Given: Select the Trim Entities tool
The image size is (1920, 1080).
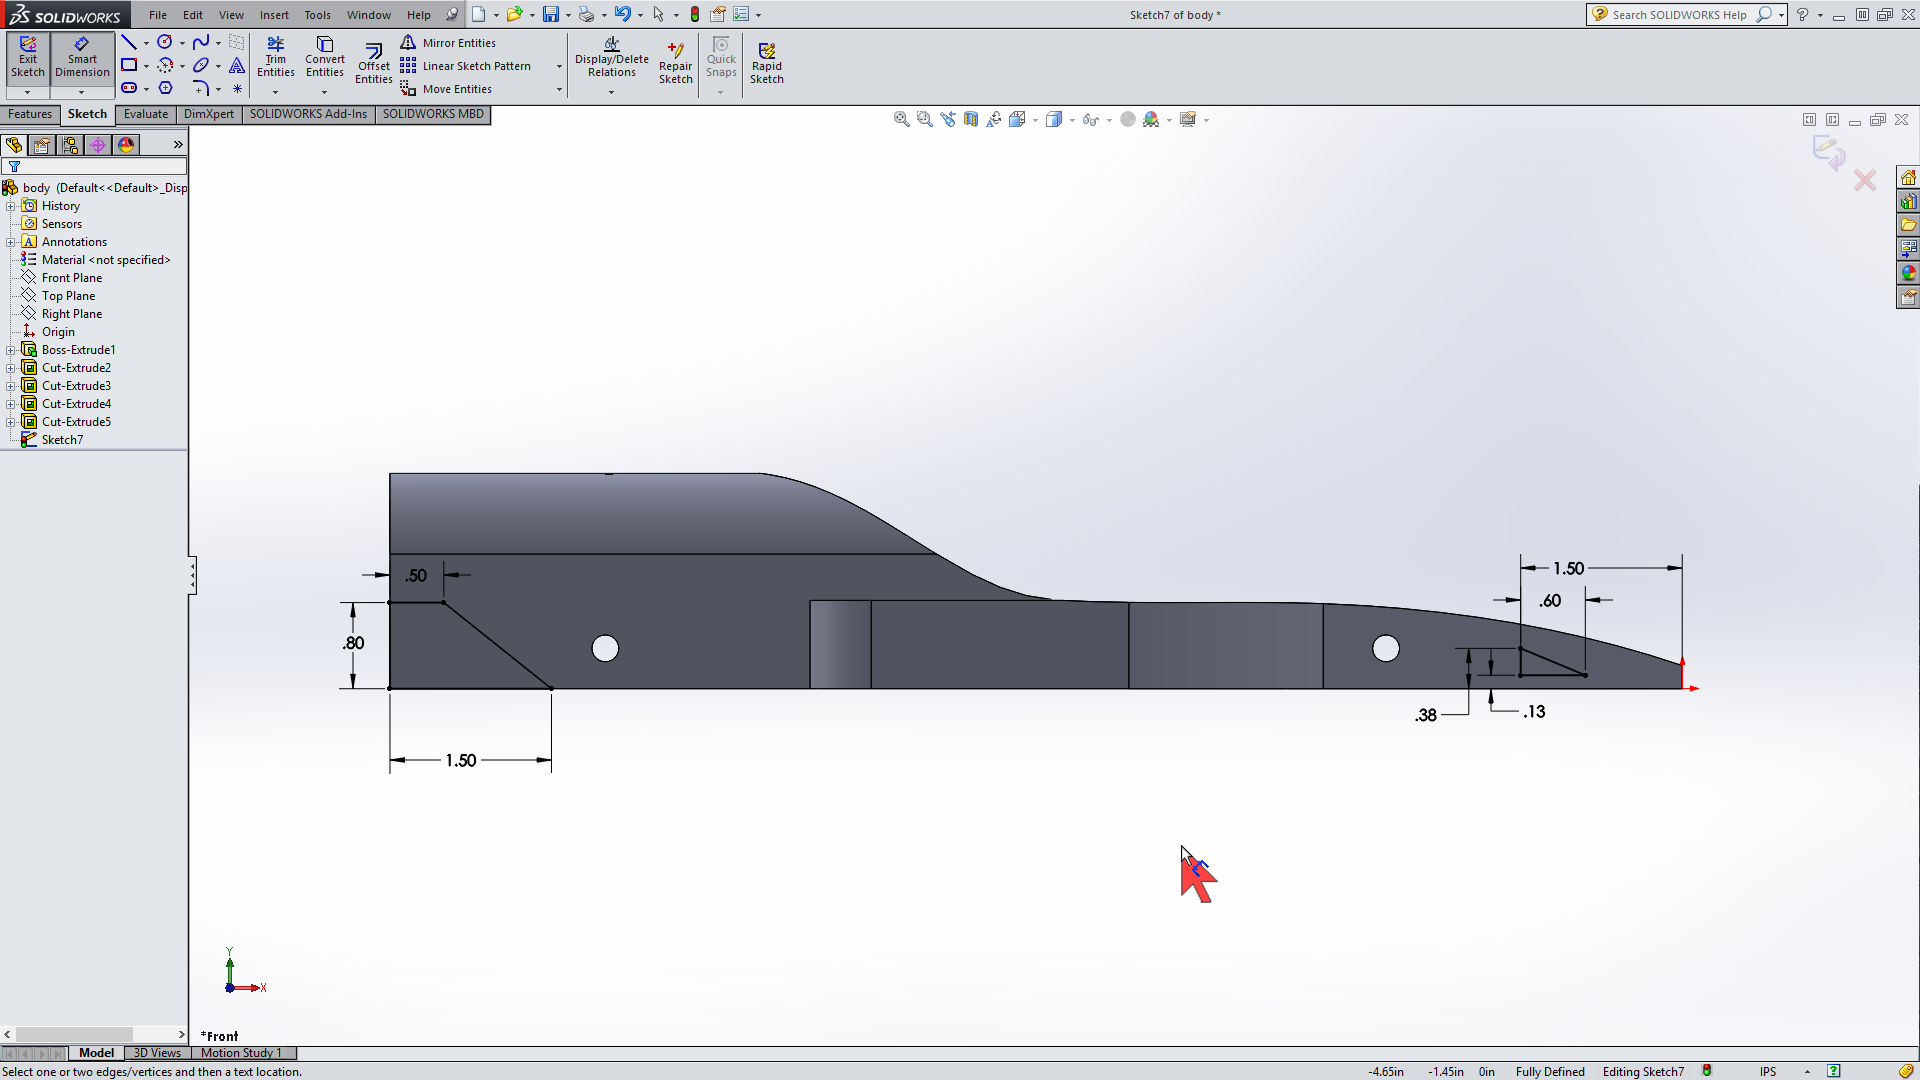Looking at the screenshot, I should point(276,58).
